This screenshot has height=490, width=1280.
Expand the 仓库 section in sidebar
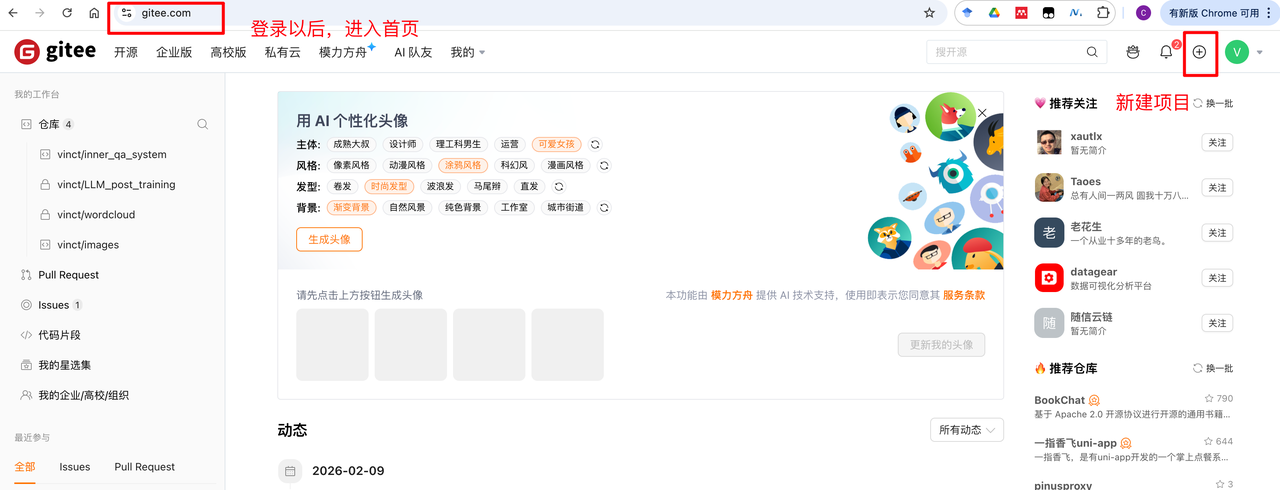(x=48, y=124)
